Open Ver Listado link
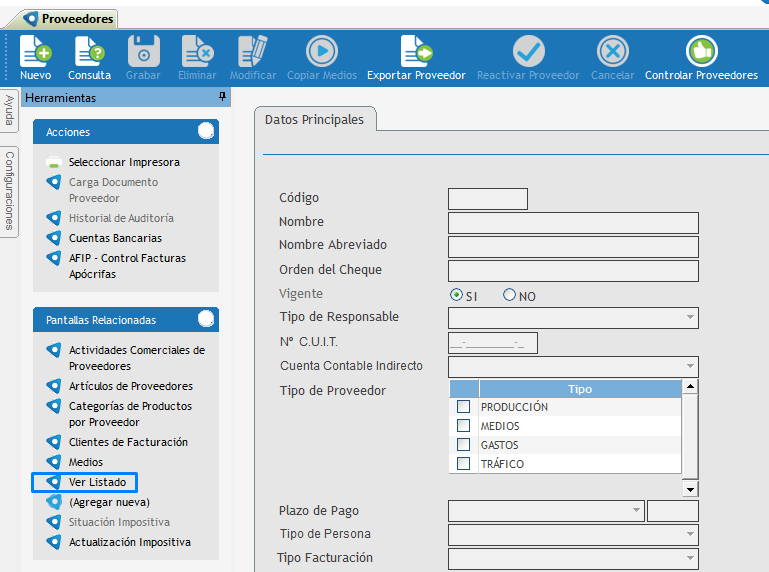769x572 pixels. pyautogui.click(x=97, y=482)
